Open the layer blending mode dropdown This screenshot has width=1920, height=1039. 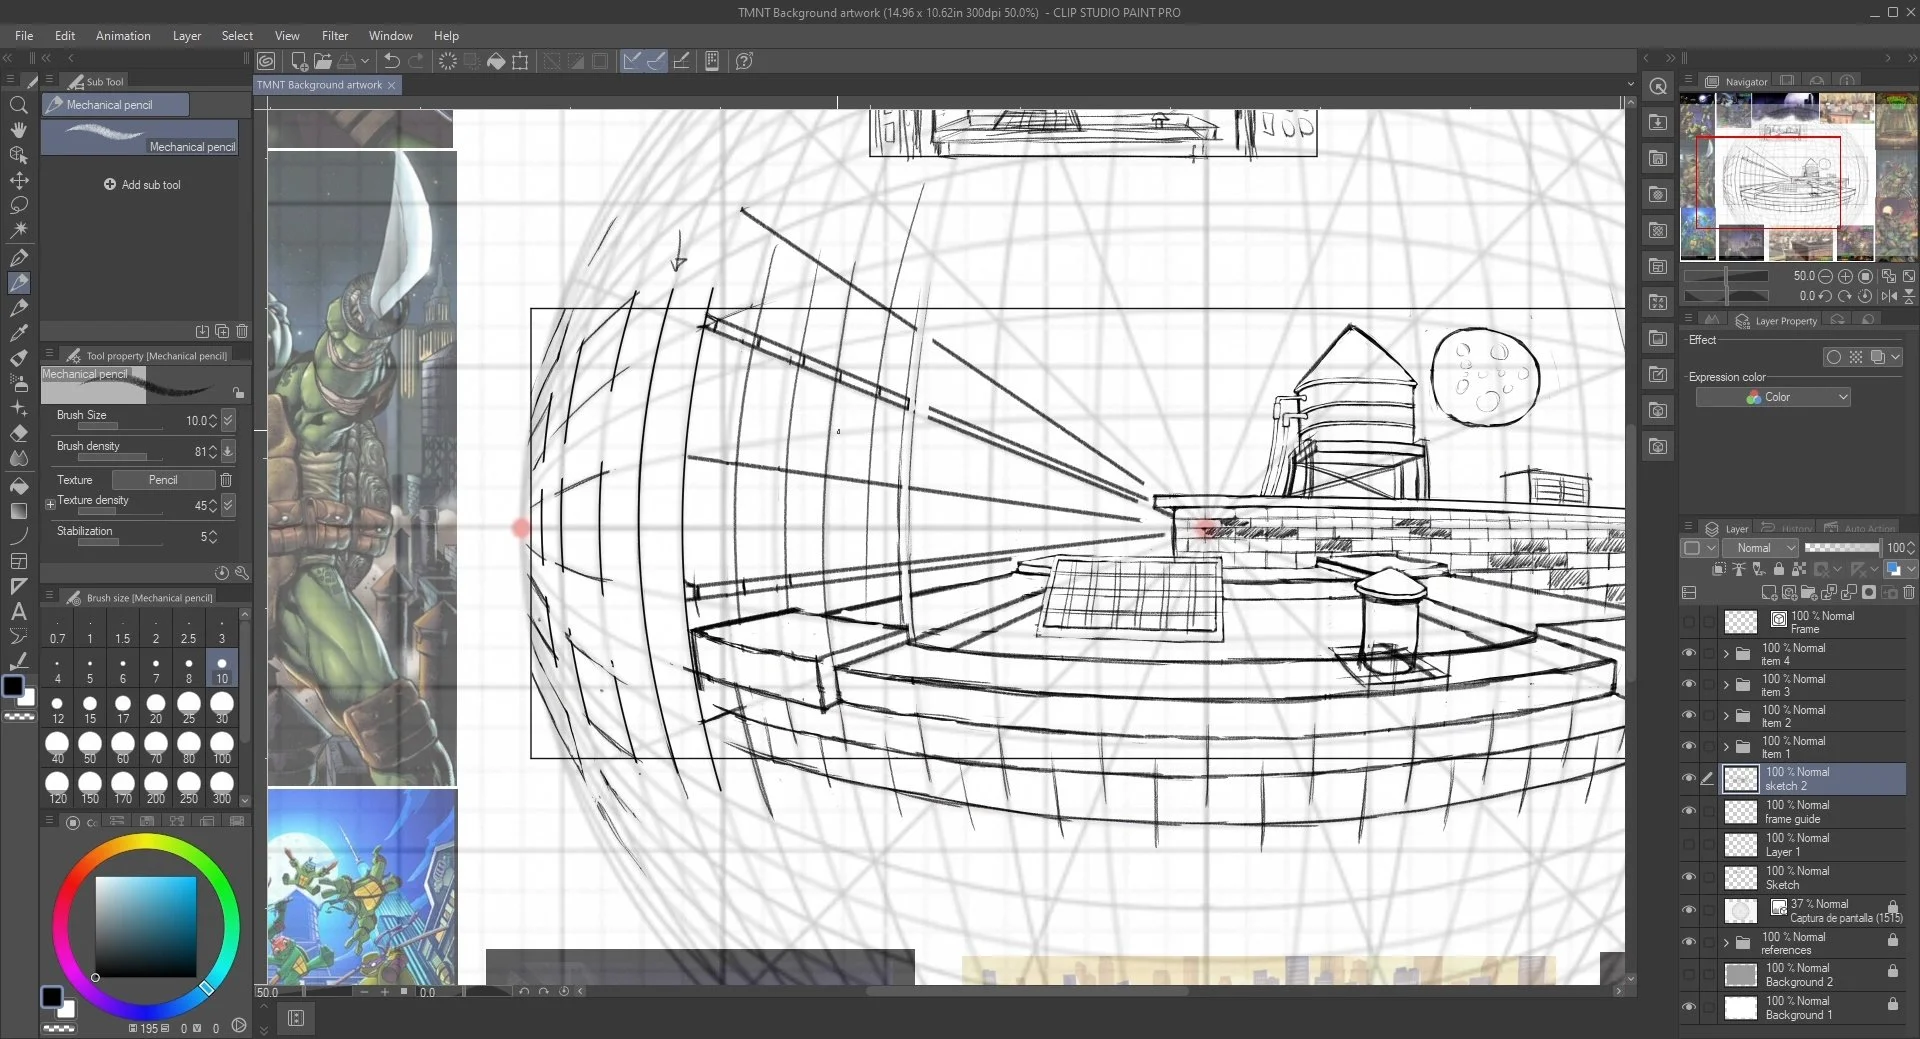pos(1761,548)
